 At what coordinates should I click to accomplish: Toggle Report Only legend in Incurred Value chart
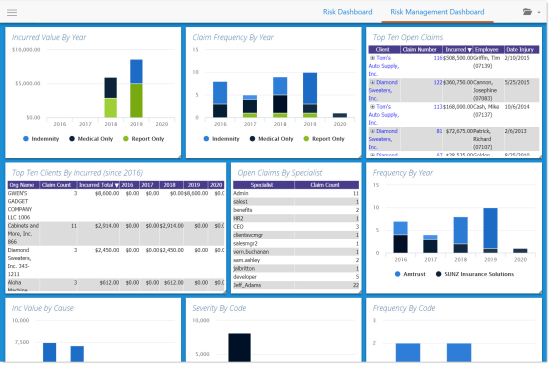(143, 139)
